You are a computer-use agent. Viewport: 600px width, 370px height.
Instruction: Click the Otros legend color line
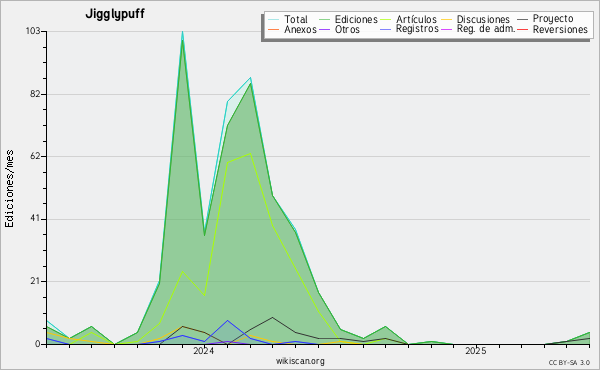click(x=324, y=29)
